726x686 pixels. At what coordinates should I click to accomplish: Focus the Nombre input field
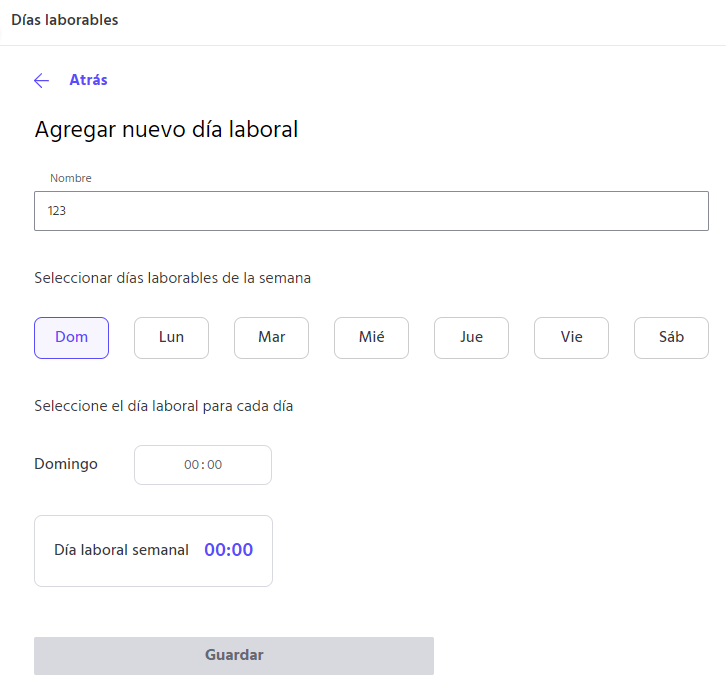tap(371, 211)
